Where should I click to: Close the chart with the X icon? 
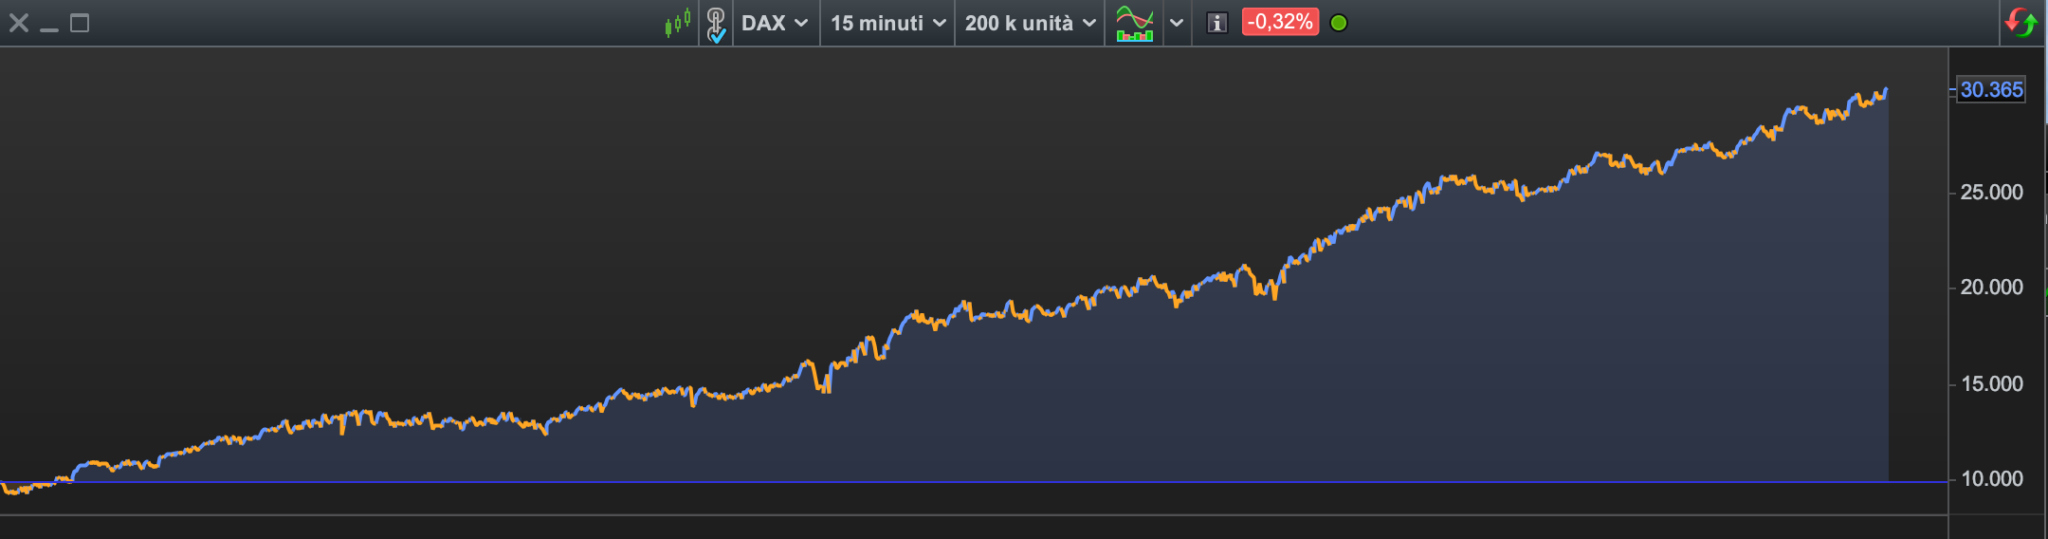[x=18, y=23]
